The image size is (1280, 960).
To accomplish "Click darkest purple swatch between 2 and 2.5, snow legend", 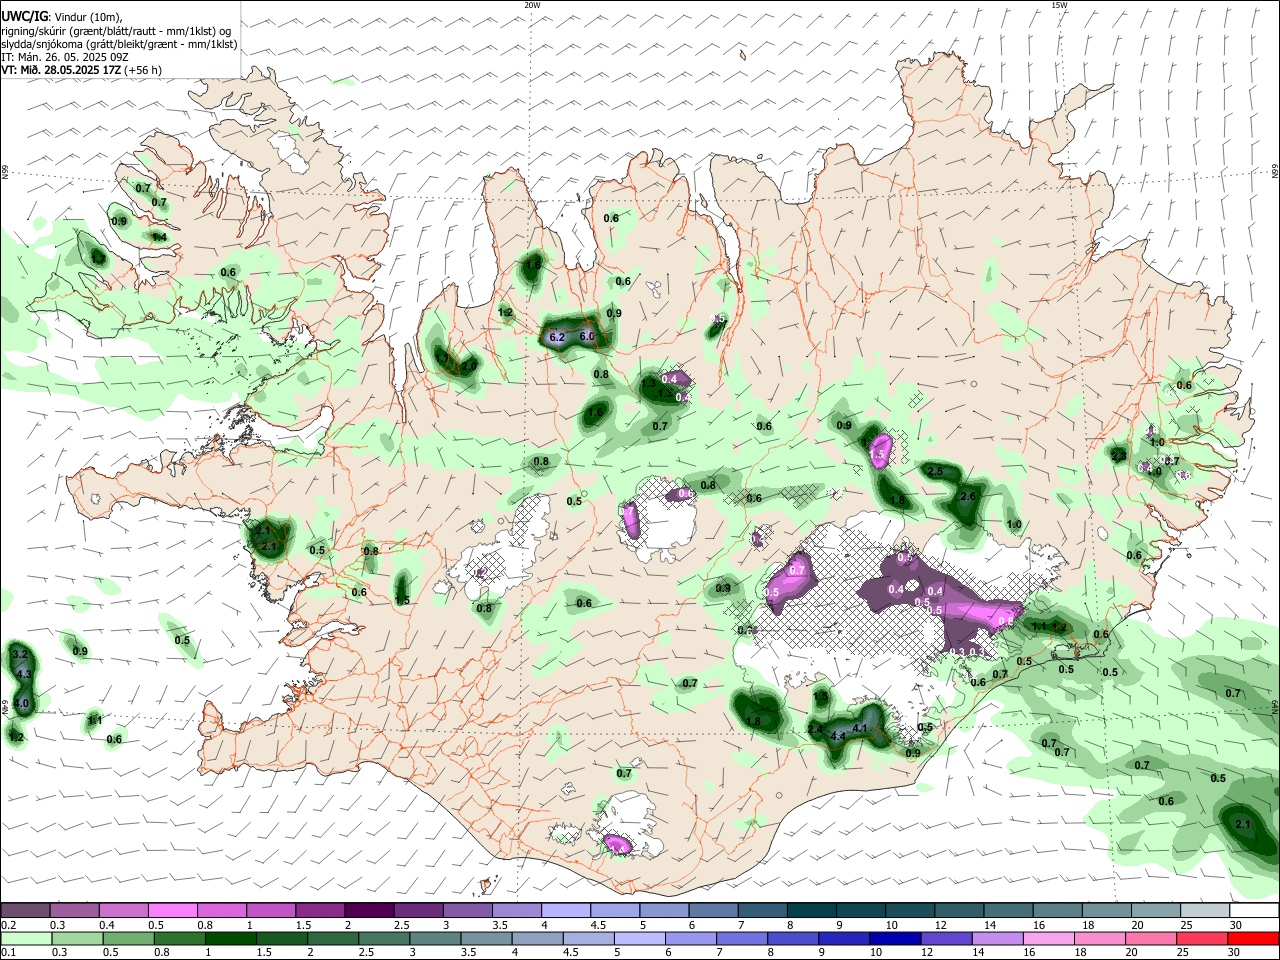I will 368,911.
